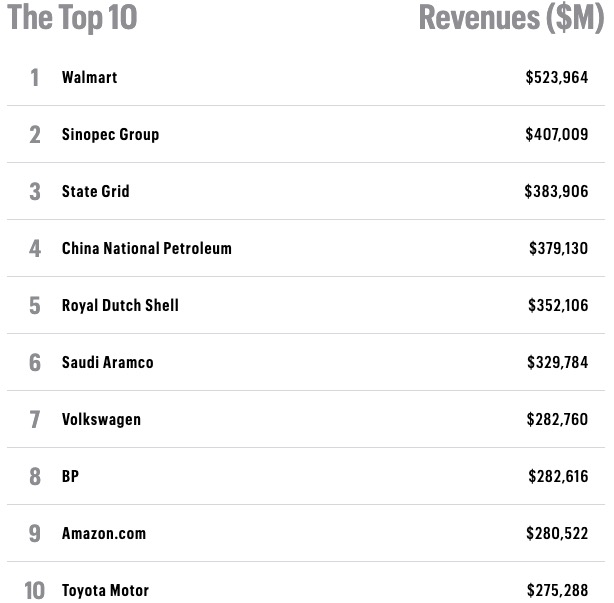Select the Sinopec Group row name
Screen dimensions: 614x603
pyautogui.click(x=110, y=134)
